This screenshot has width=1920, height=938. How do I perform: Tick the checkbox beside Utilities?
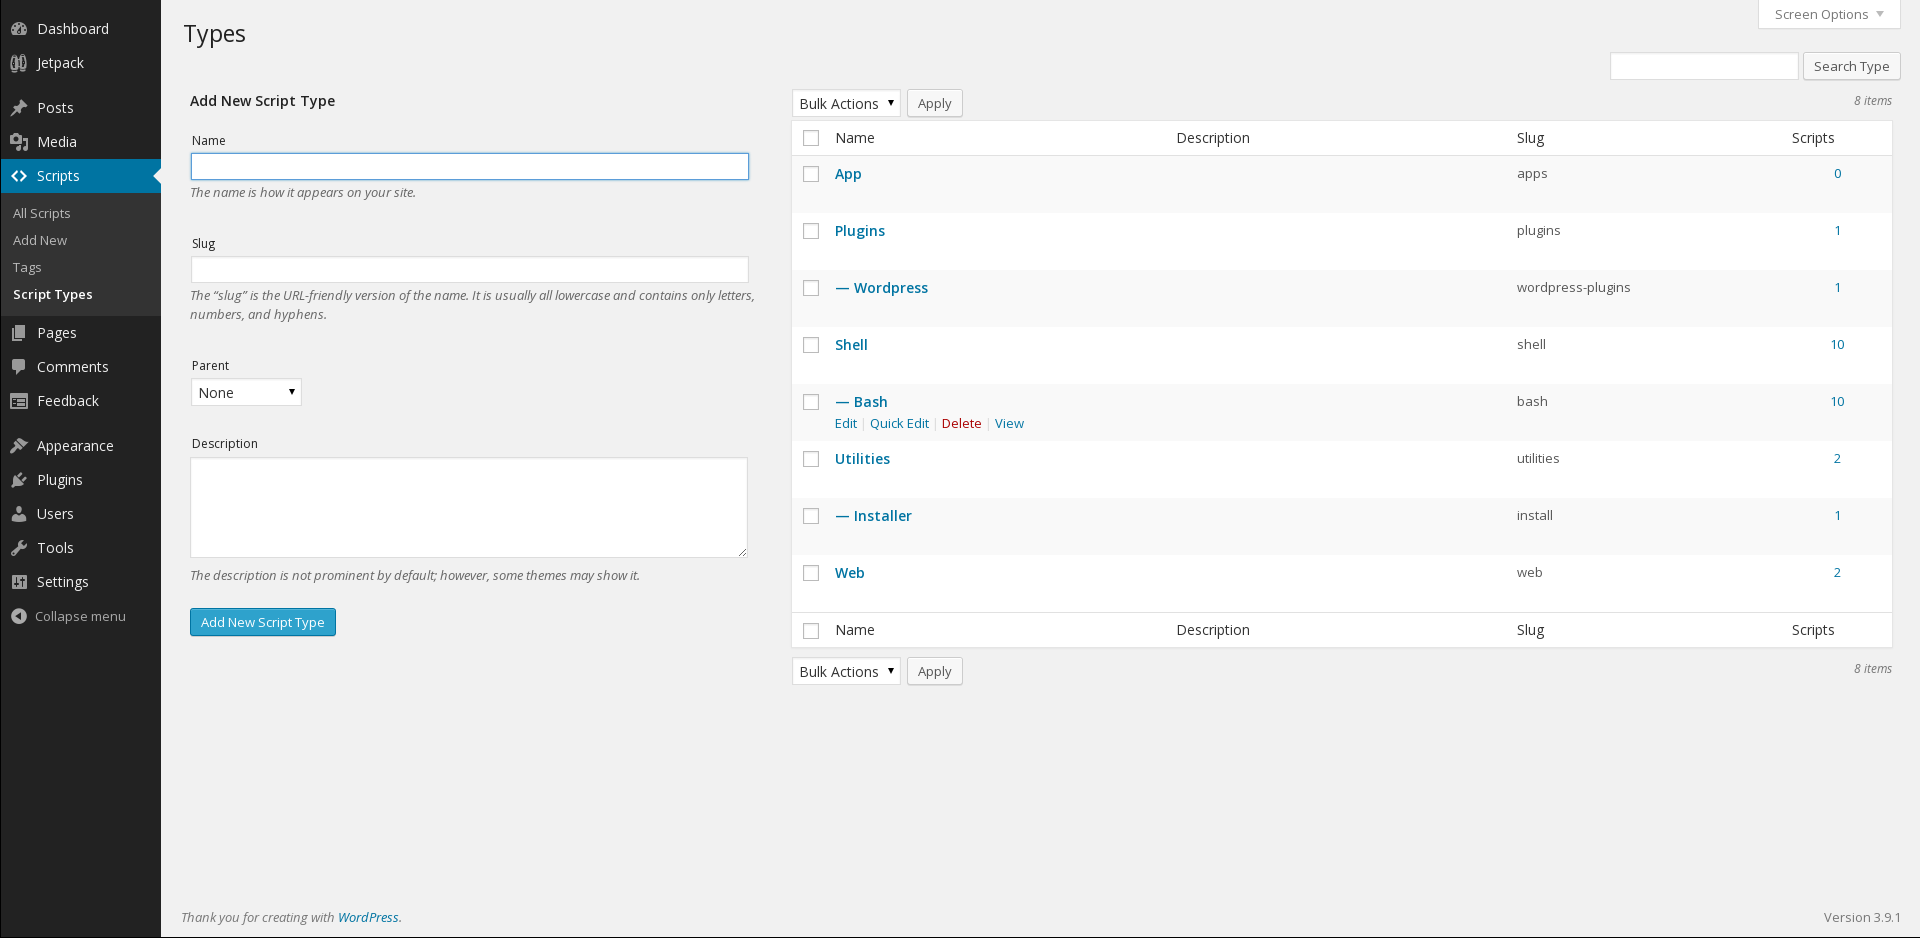point(811,459)
